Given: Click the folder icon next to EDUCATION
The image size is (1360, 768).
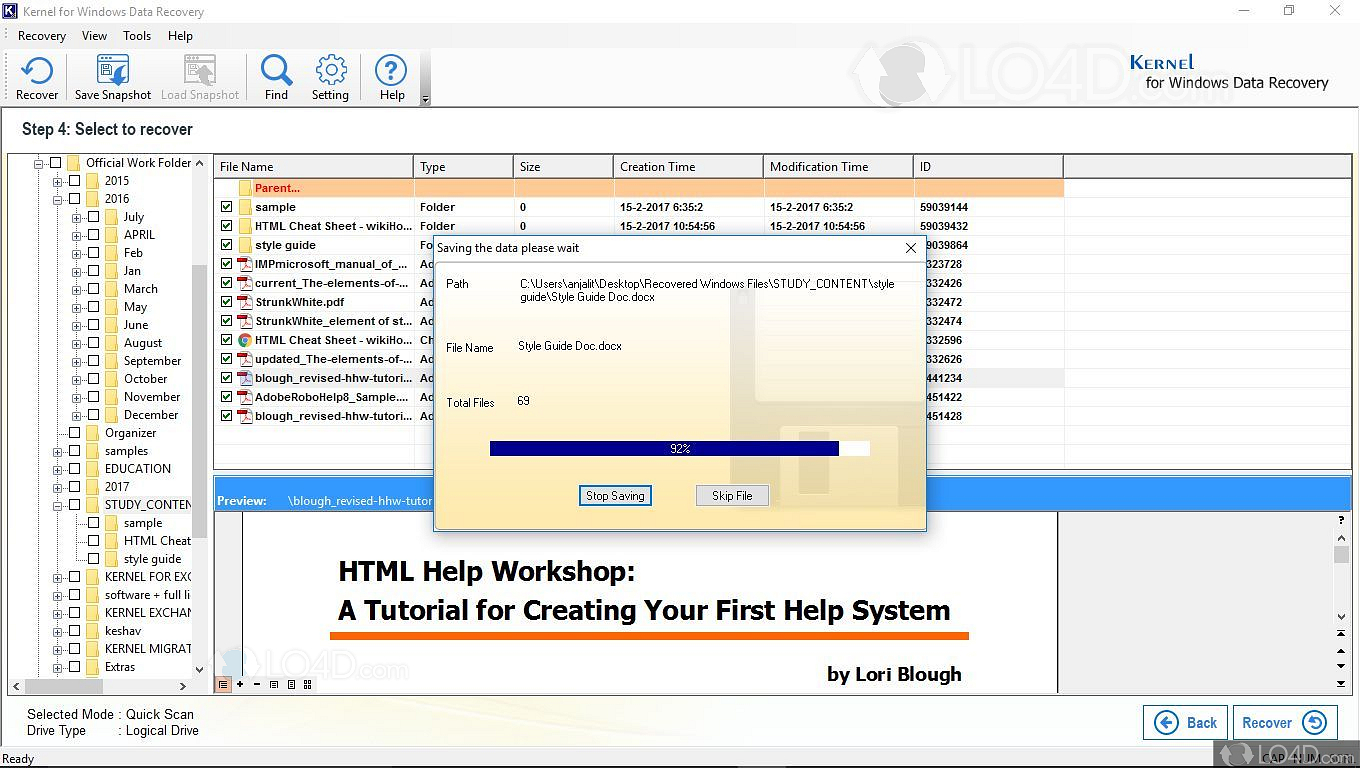Looking at the screenshot, I should click(x=93, y=469).
